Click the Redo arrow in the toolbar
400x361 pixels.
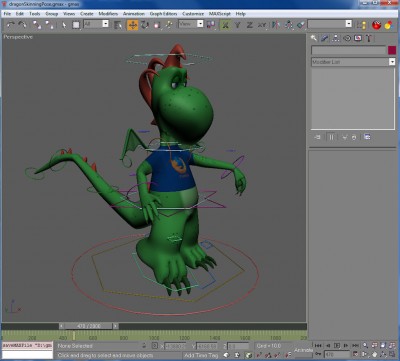(22, 25)
